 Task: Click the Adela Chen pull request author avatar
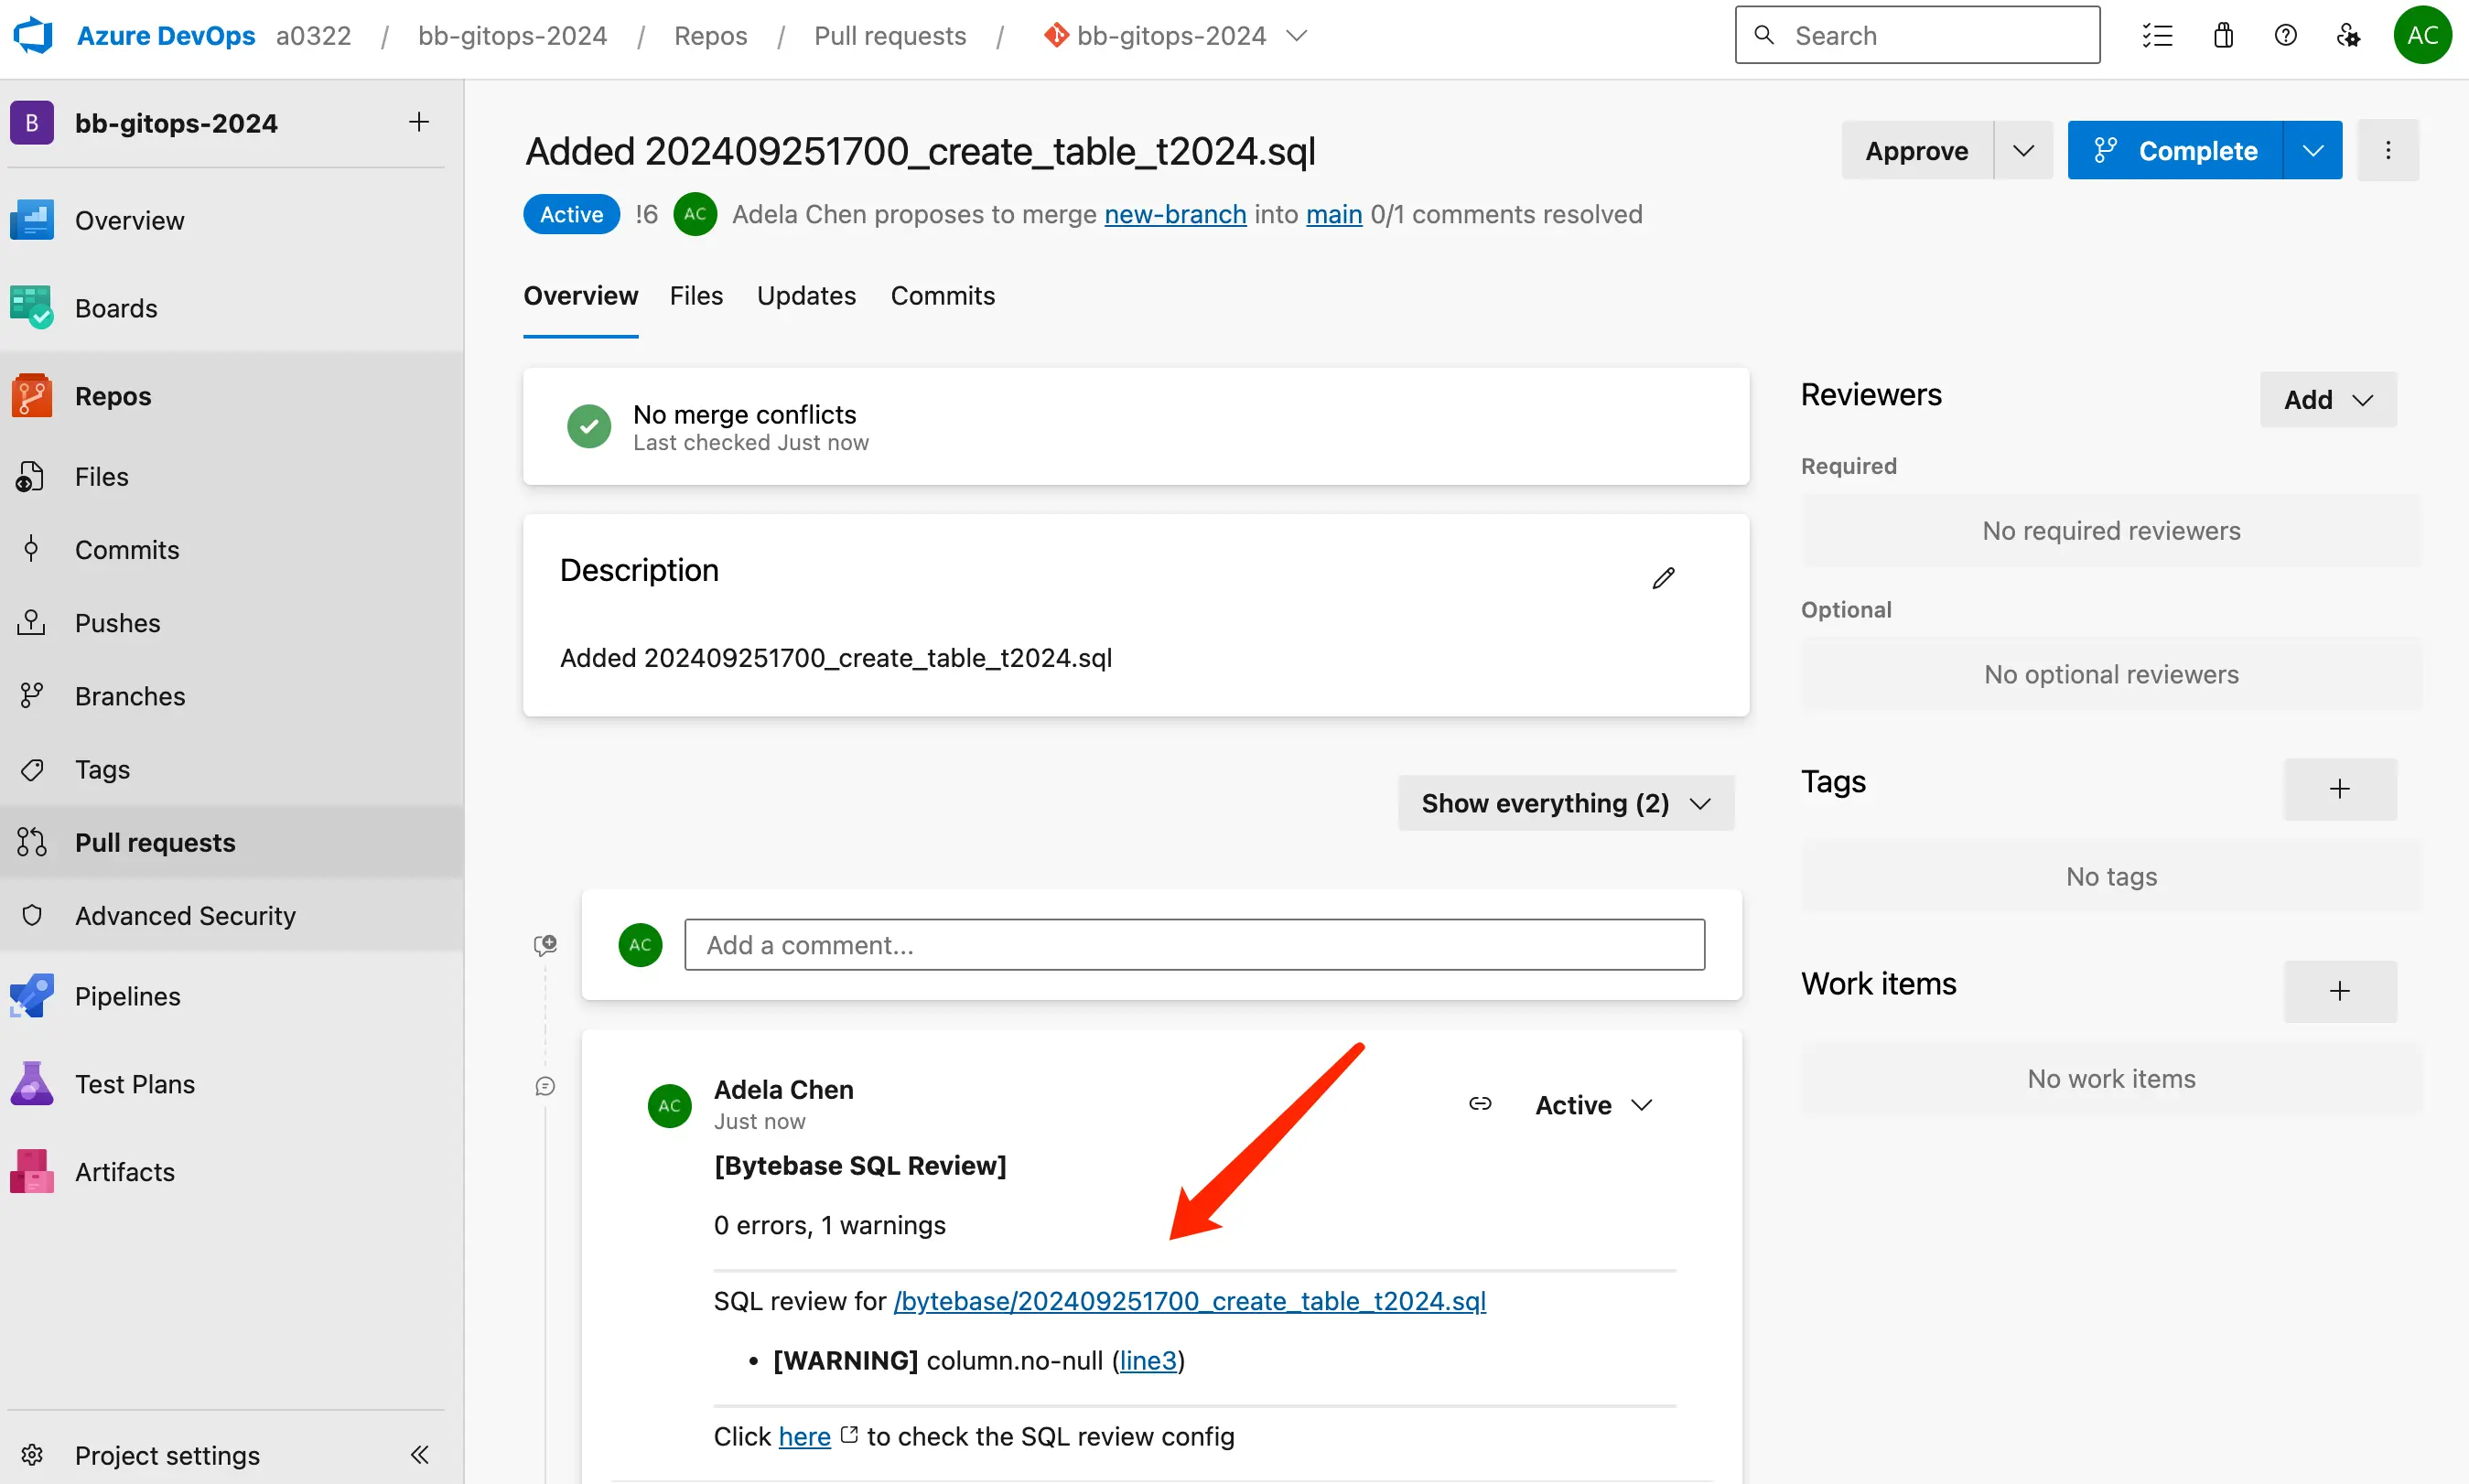point(695,214)
